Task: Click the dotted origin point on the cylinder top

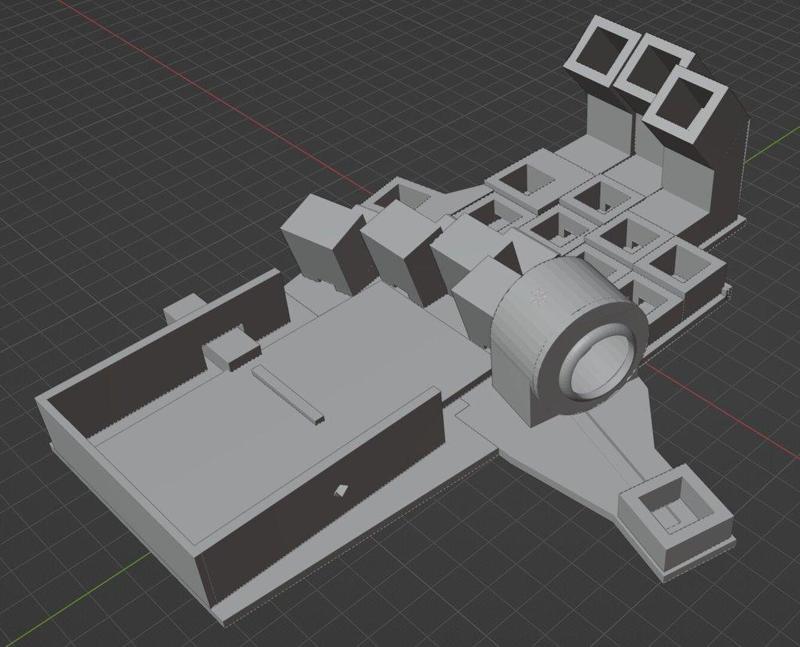Action: (x=537, y=295)
